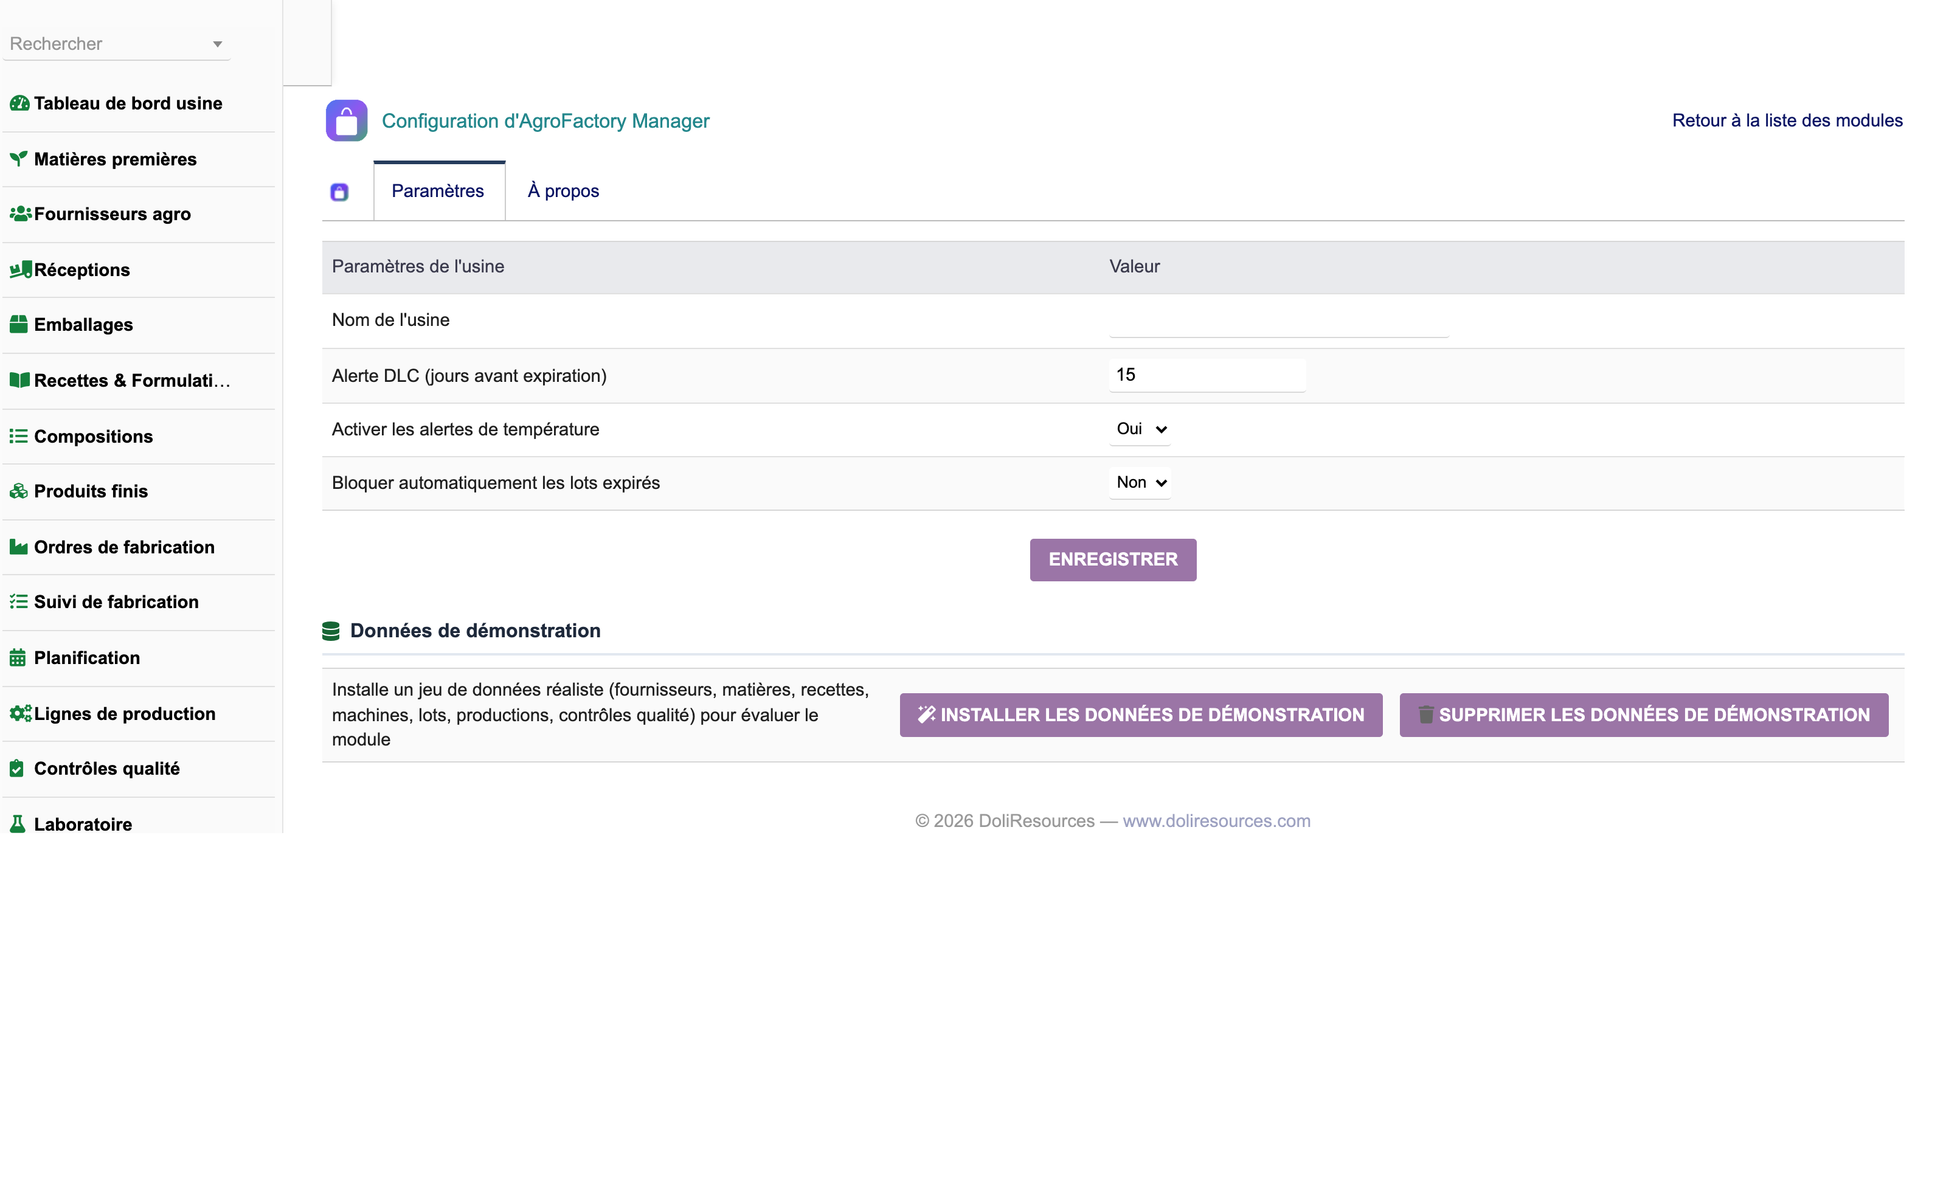The height and width of the screenshot is (1204, 1946).
Task: Click the small module icon before Paramètres tab
Action: [x=339, y=192]
